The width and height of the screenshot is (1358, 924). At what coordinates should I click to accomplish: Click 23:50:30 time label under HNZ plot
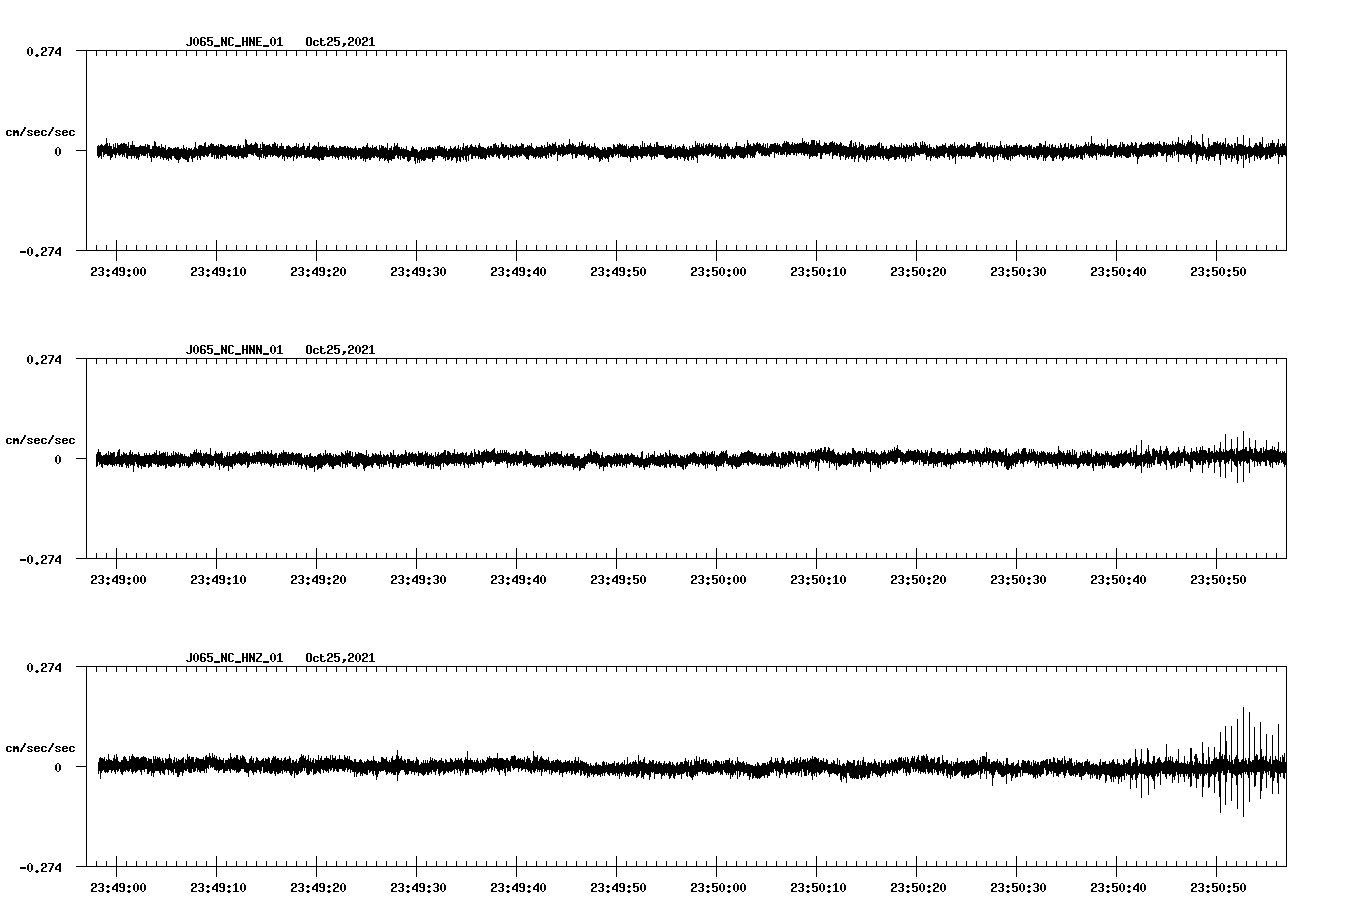pyautogui.click(x=1018, y=887)
